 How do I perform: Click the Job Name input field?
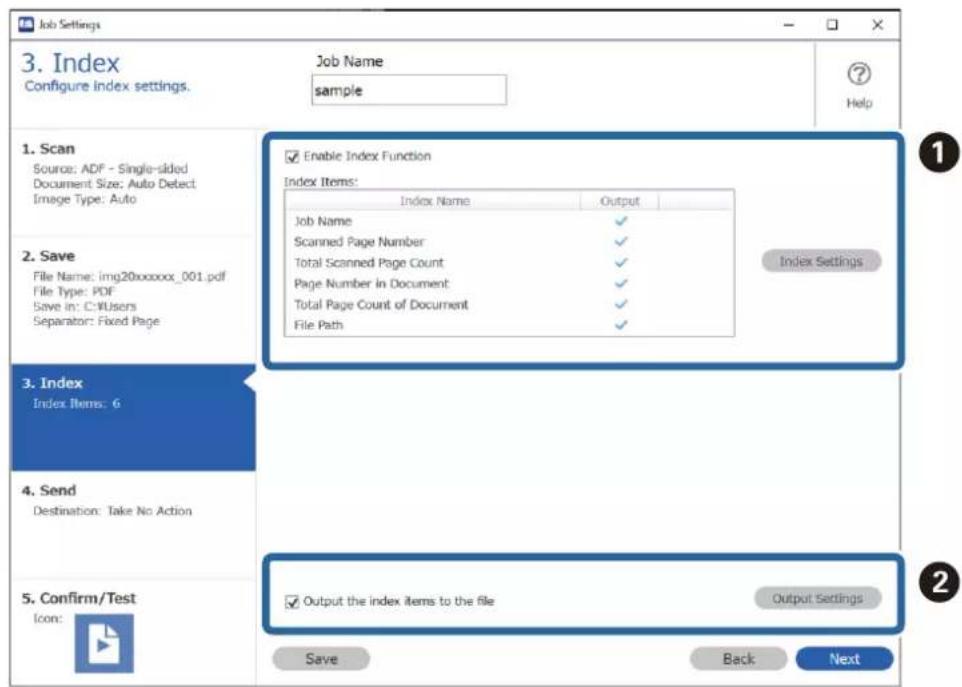point(409,90)
